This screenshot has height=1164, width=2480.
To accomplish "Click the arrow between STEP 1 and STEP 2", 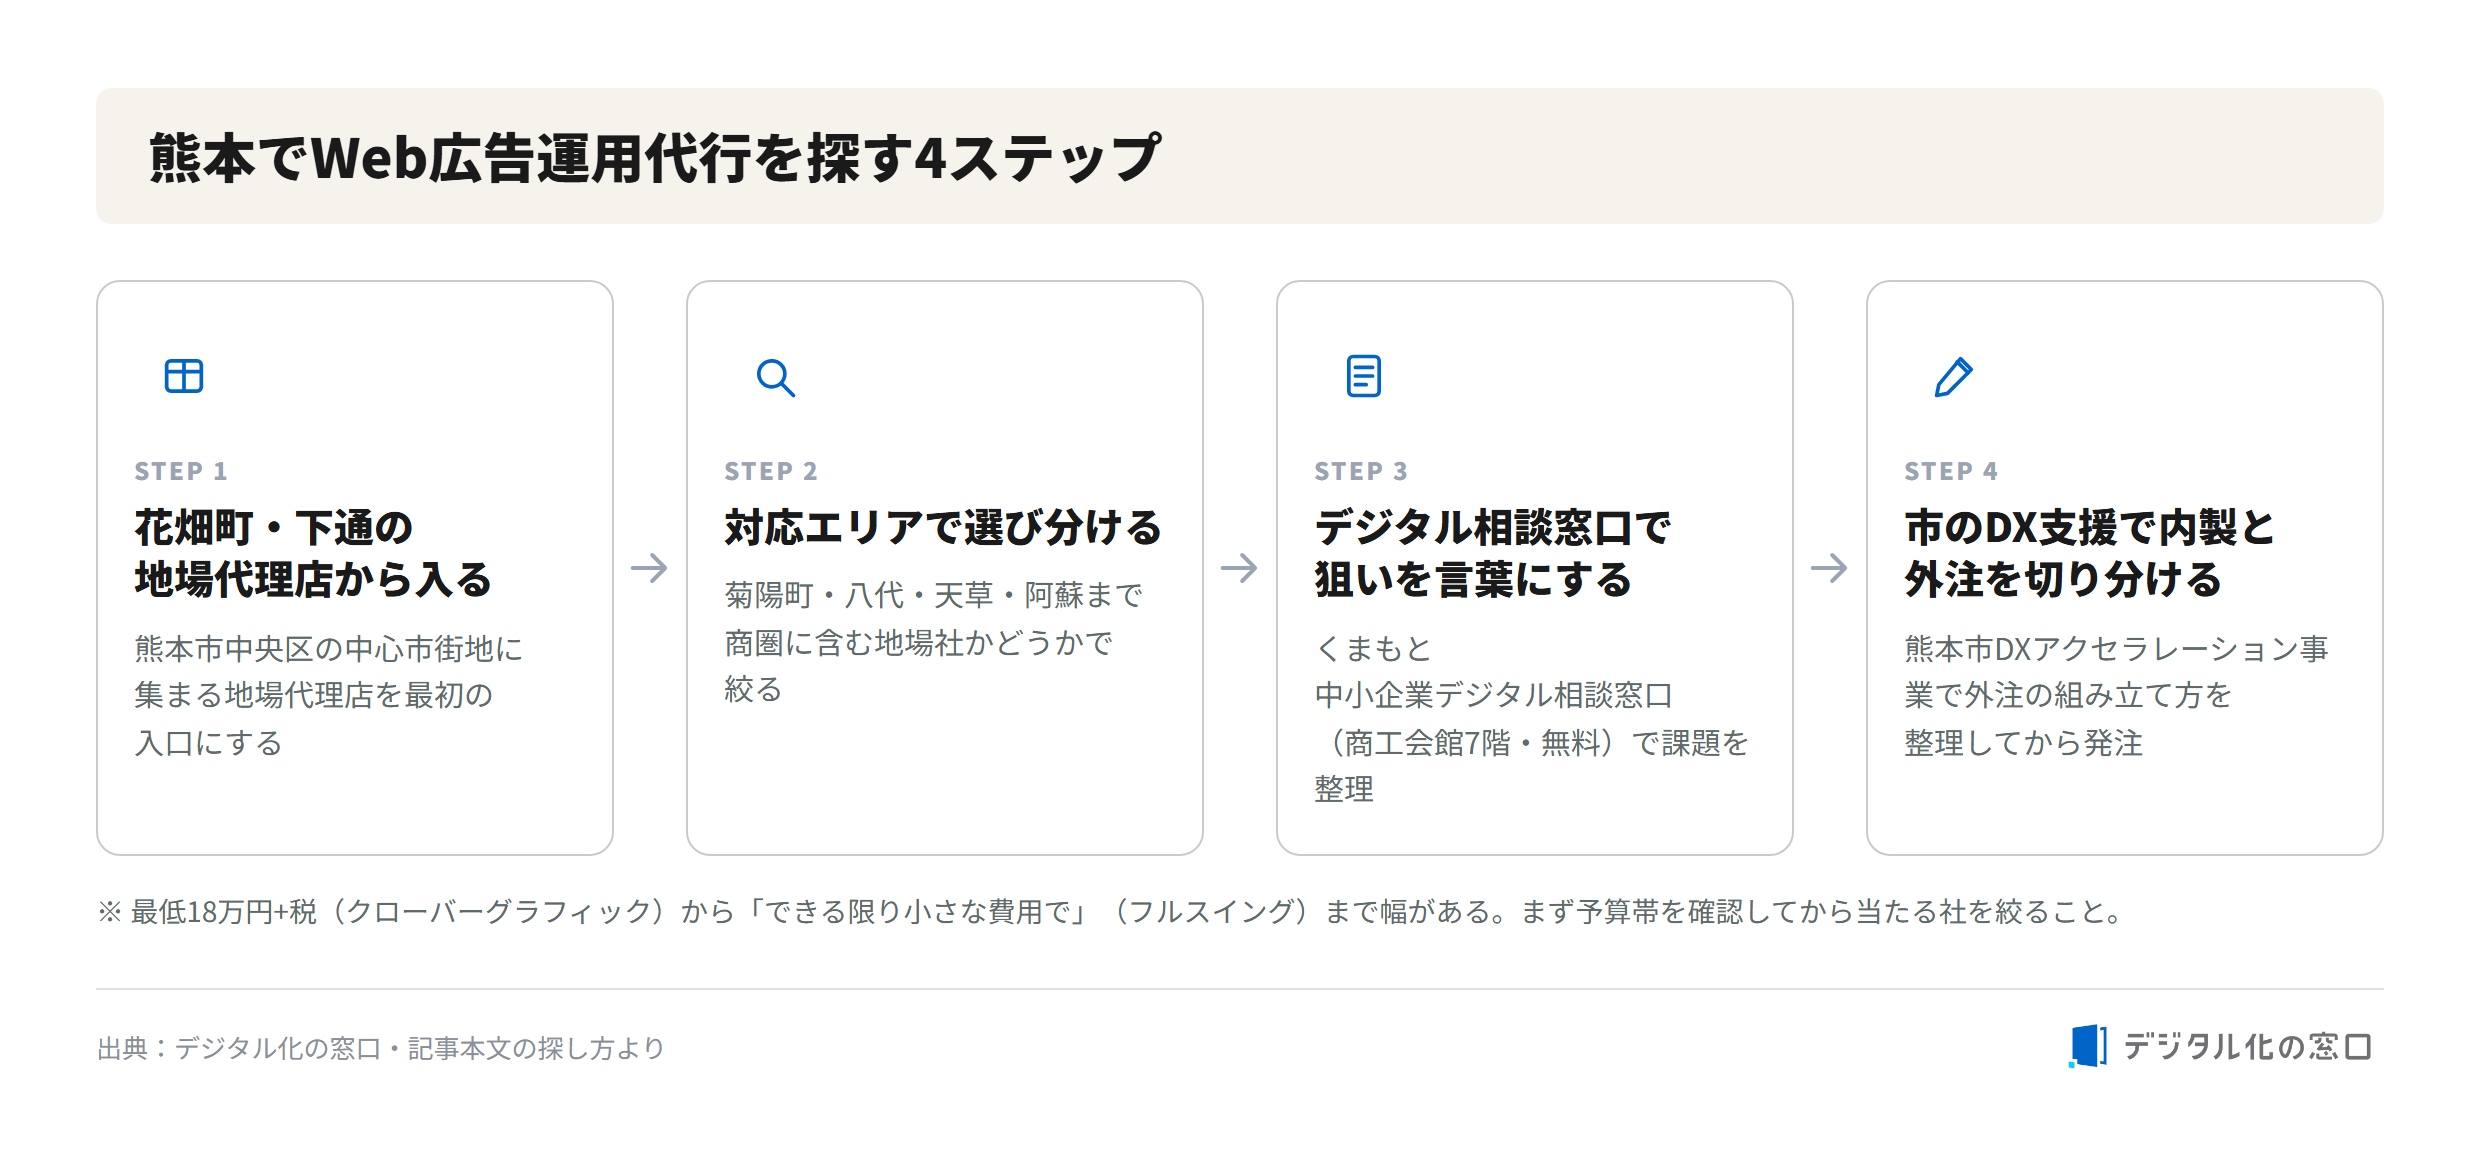I will [649, 568].
